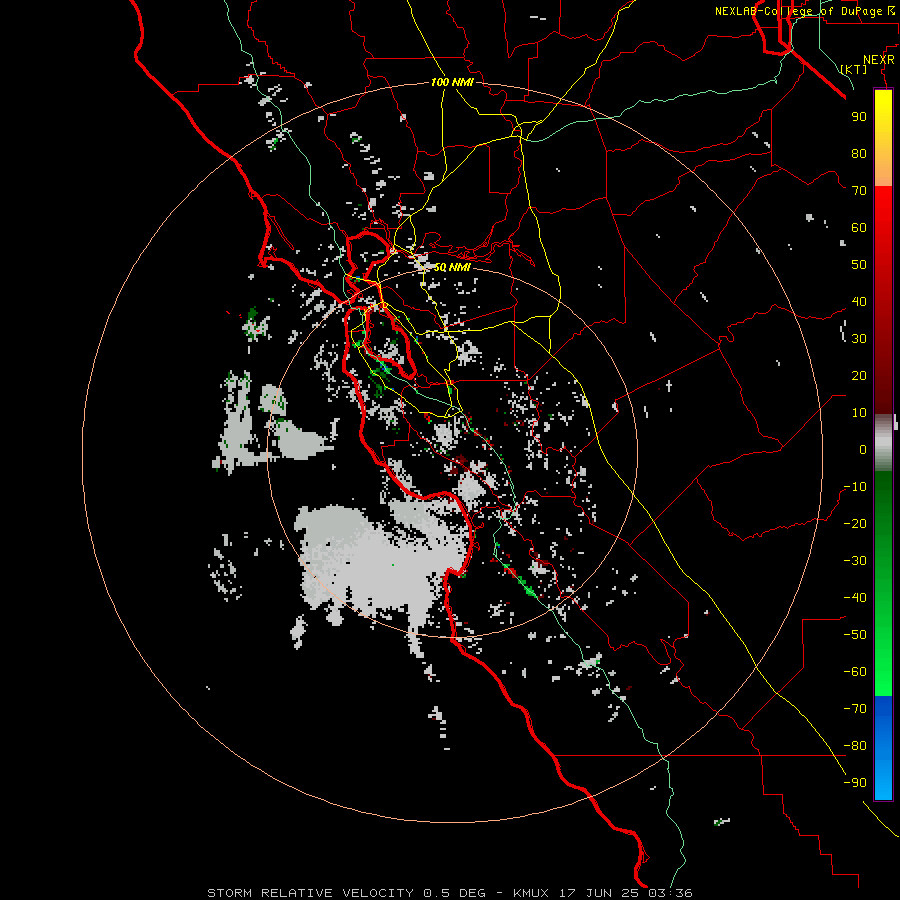The width and height of the screenshot is (900, 900).
Task: Click the -60 value on velocity scale
Action: click(x=855, y=672)
